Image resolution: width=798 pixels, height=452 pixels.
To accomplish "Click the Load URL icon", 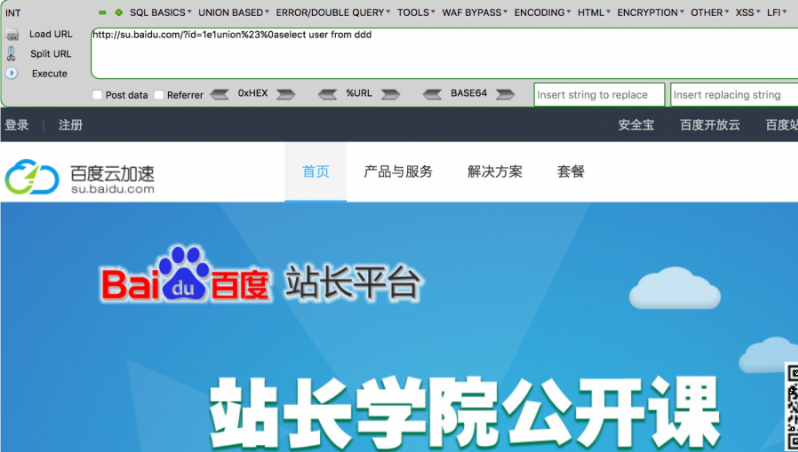I will [x=12, y=35].
